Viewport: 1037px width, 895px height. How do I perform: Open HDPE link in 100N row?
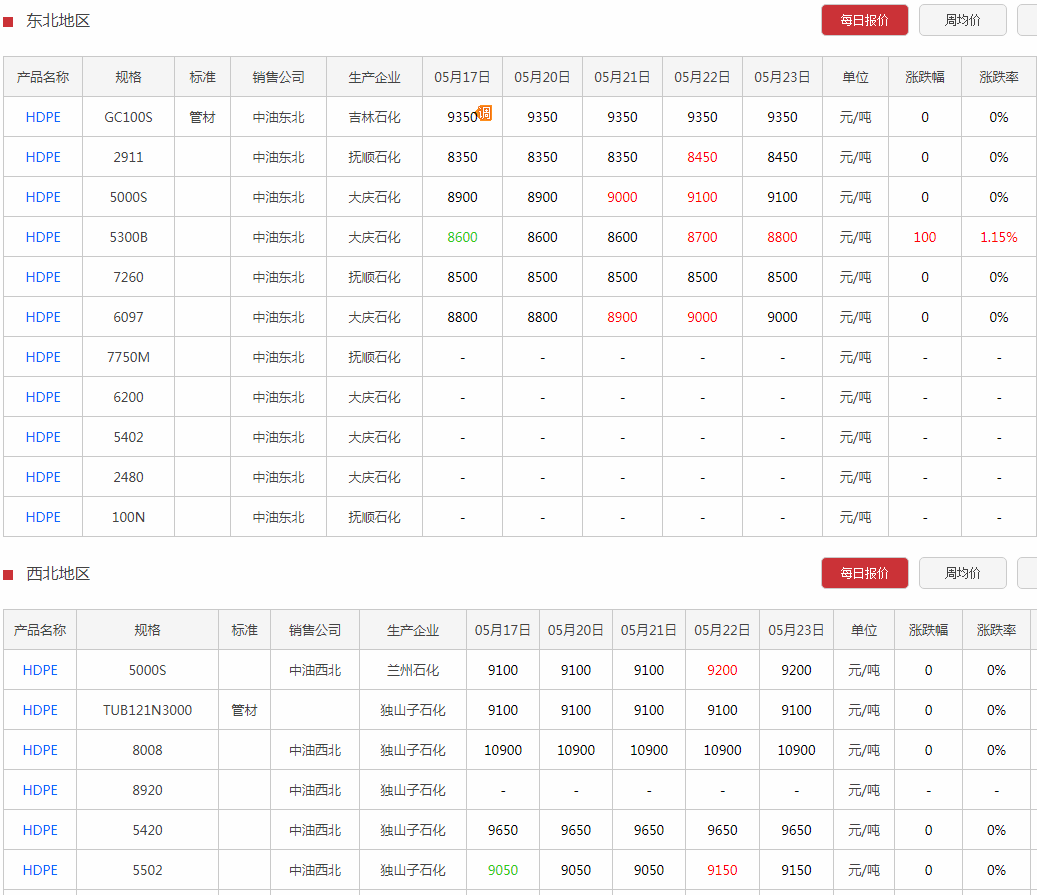click(43, 517)
